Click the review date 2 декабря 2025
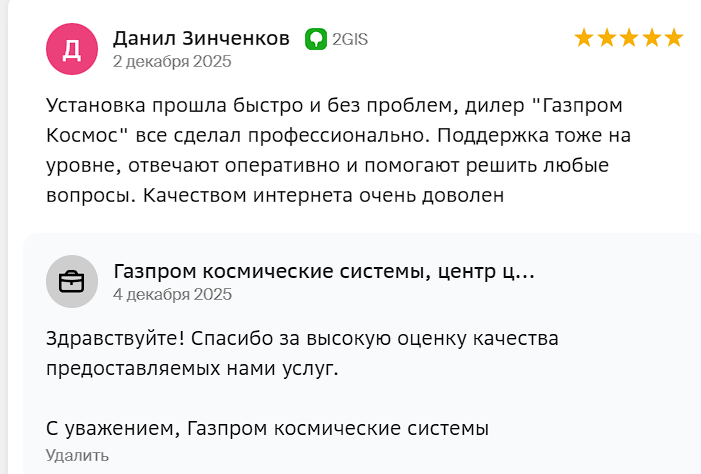The image size is (701, 474). 171,61
